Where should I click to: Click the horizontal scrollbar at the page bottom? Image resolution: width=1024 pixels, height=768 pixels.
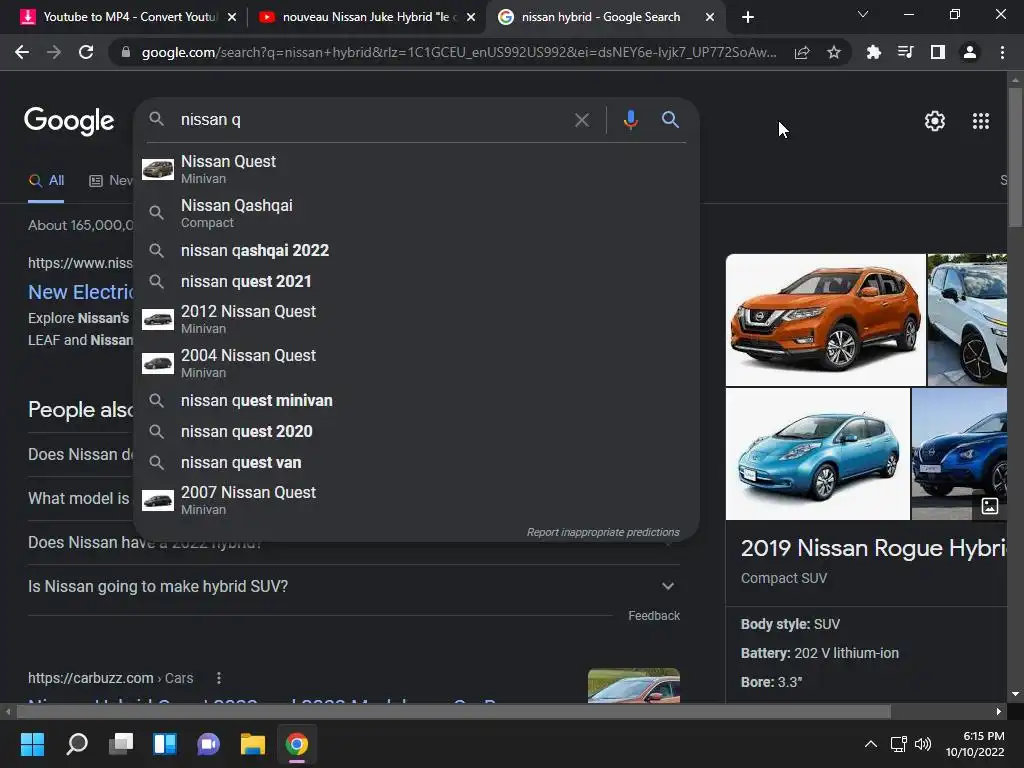pyautogui.click(x=453, y=711)
